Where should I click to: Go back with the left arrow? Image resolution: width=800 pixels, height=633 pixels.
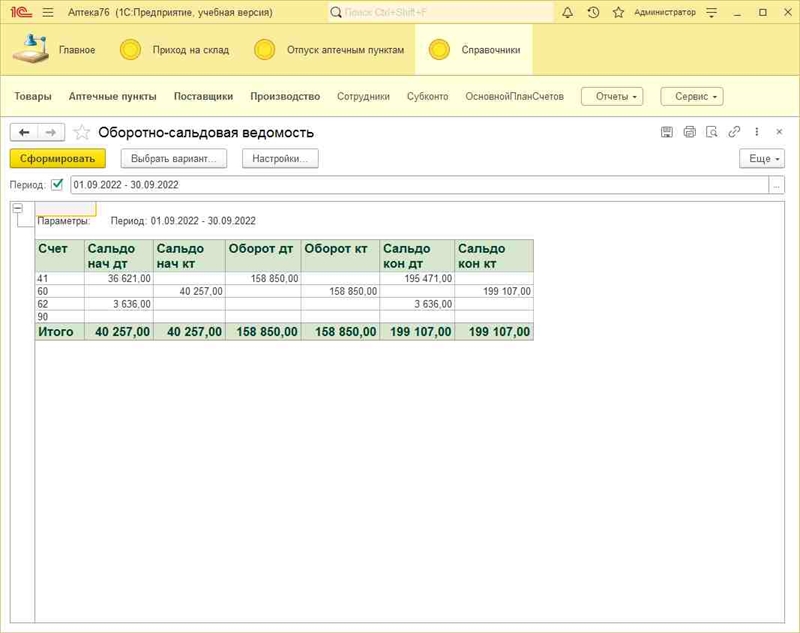click(24, 133)
